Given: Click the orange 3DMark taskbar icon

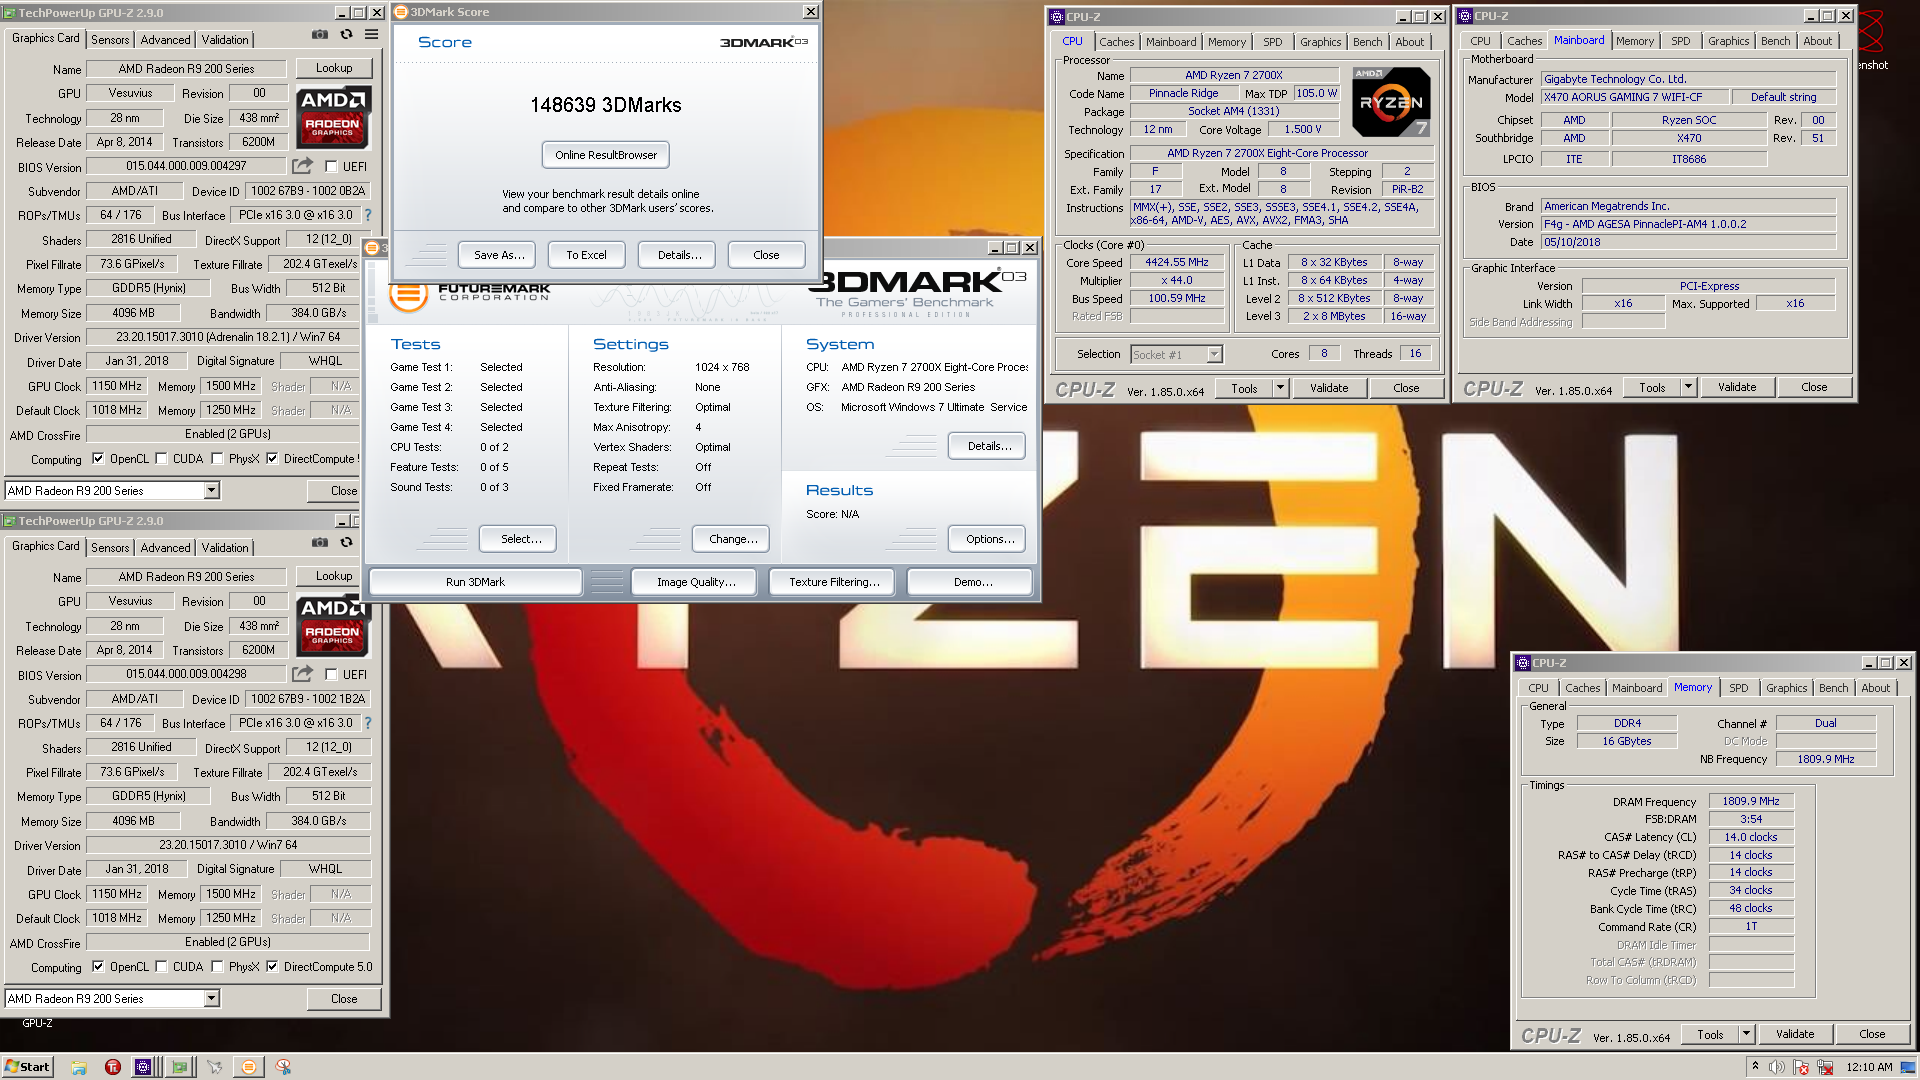Looking at the screenshot, I should click(x=249, y=1067).
